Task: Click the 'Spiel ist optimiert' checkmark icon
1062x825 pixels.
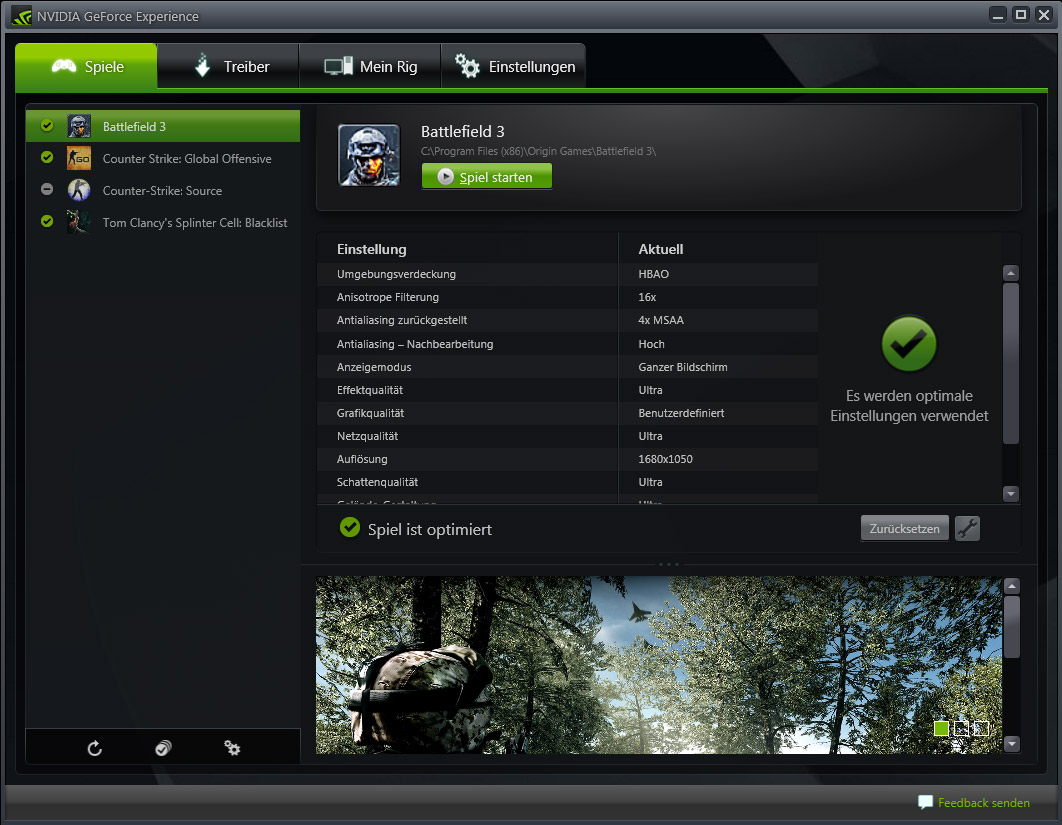Action: pyautogui.click(x=349, y=527)
